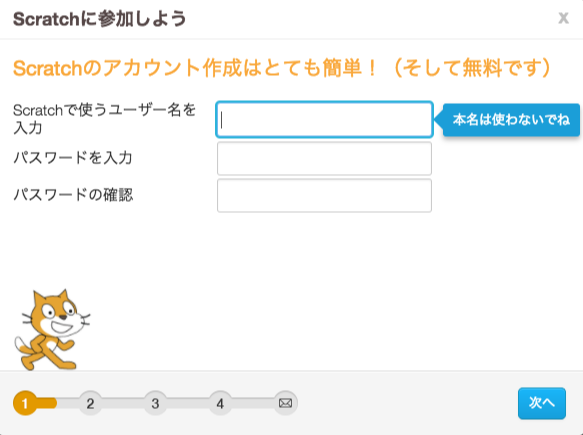The image size is (583, 435).
Task: Click the Scratchで使うユーザー名を入力 label
Action: (104, 119)
